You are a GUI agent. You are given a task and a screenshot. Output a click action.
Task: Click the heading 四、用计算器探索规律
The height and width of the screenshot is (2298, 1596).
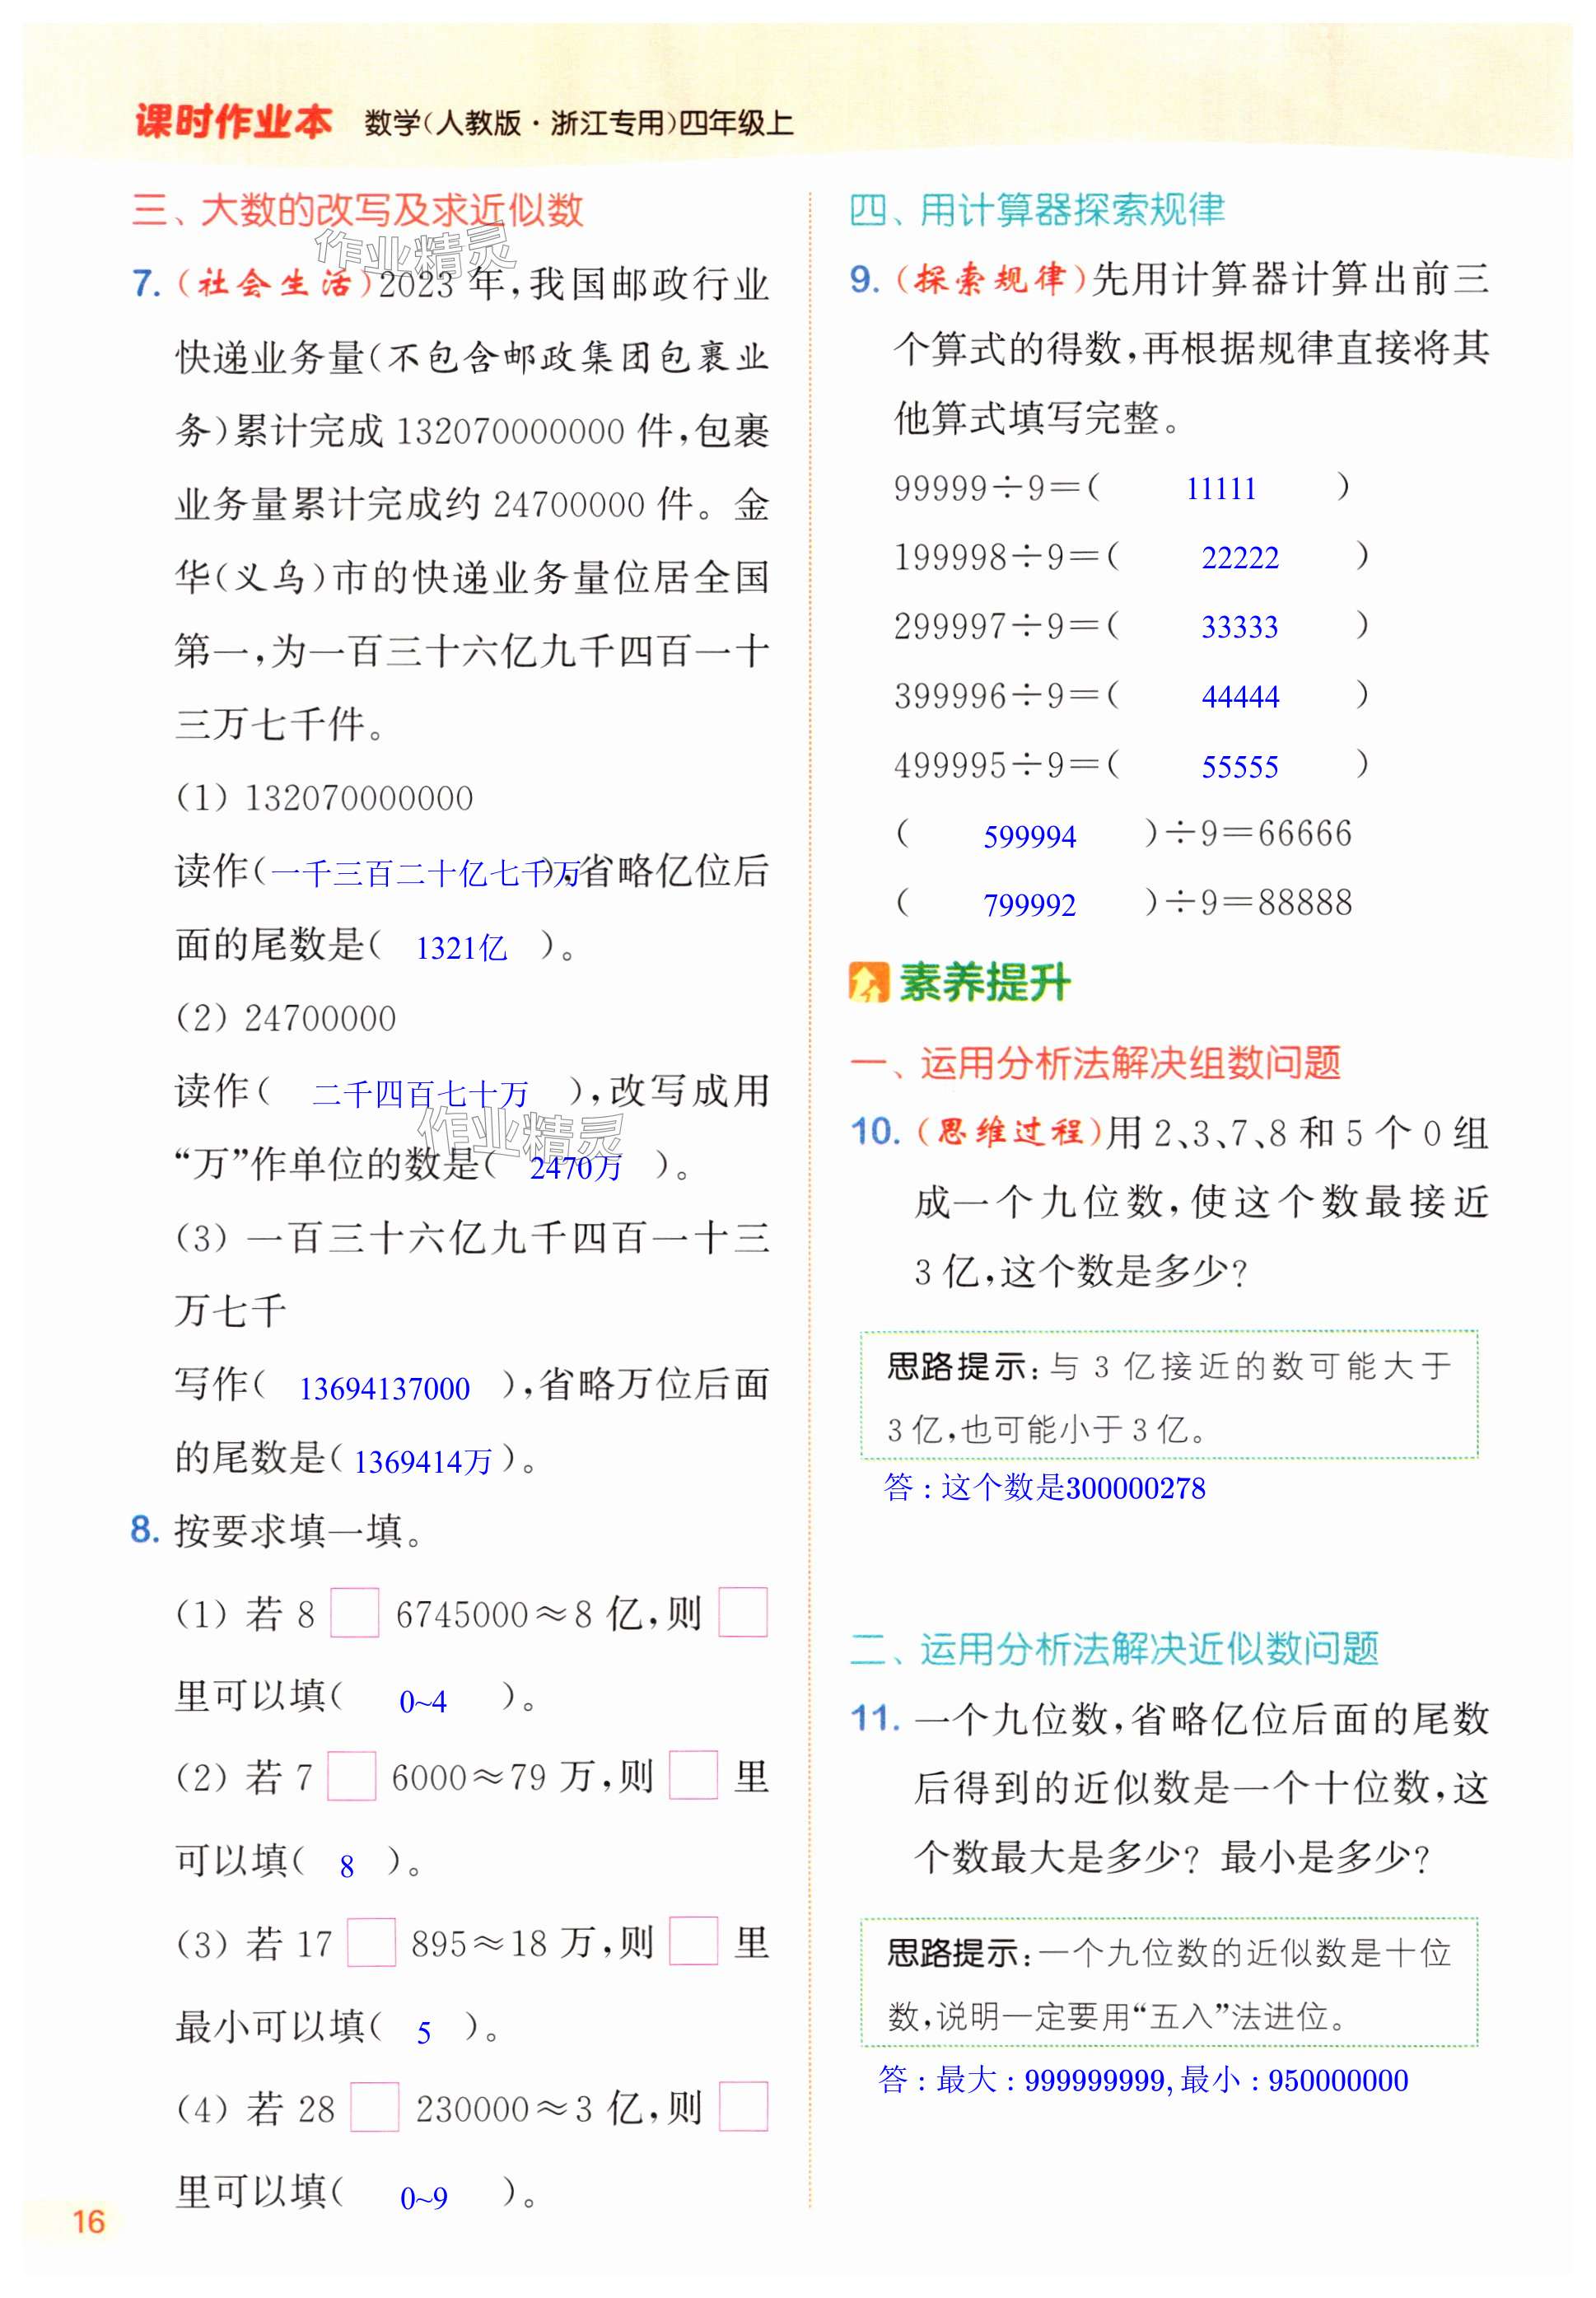(1036, 210)
